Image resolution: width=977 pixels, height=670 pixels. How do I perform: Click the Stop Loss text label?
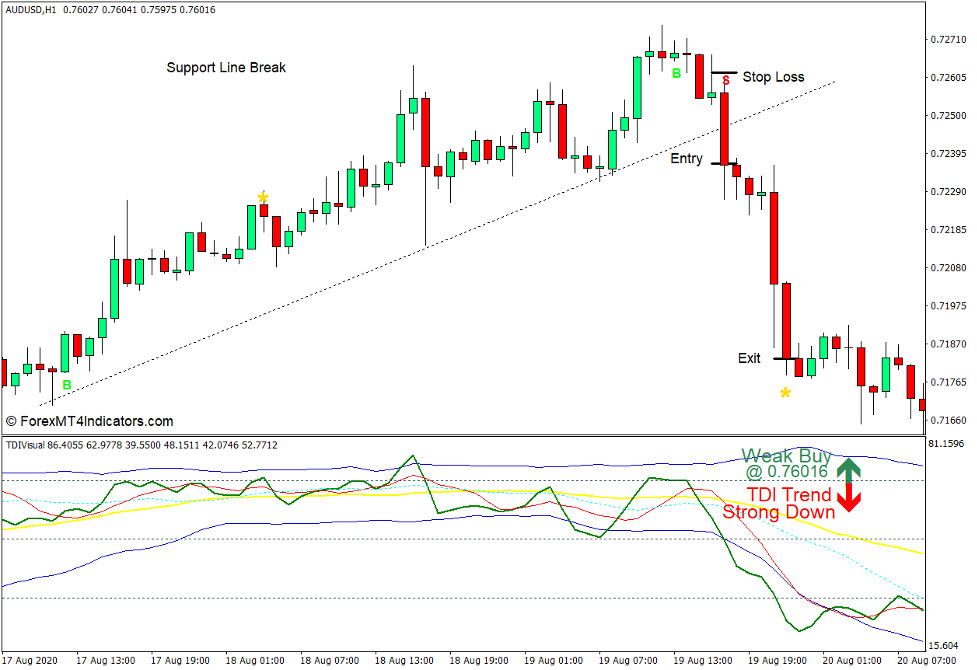(773, 77)
